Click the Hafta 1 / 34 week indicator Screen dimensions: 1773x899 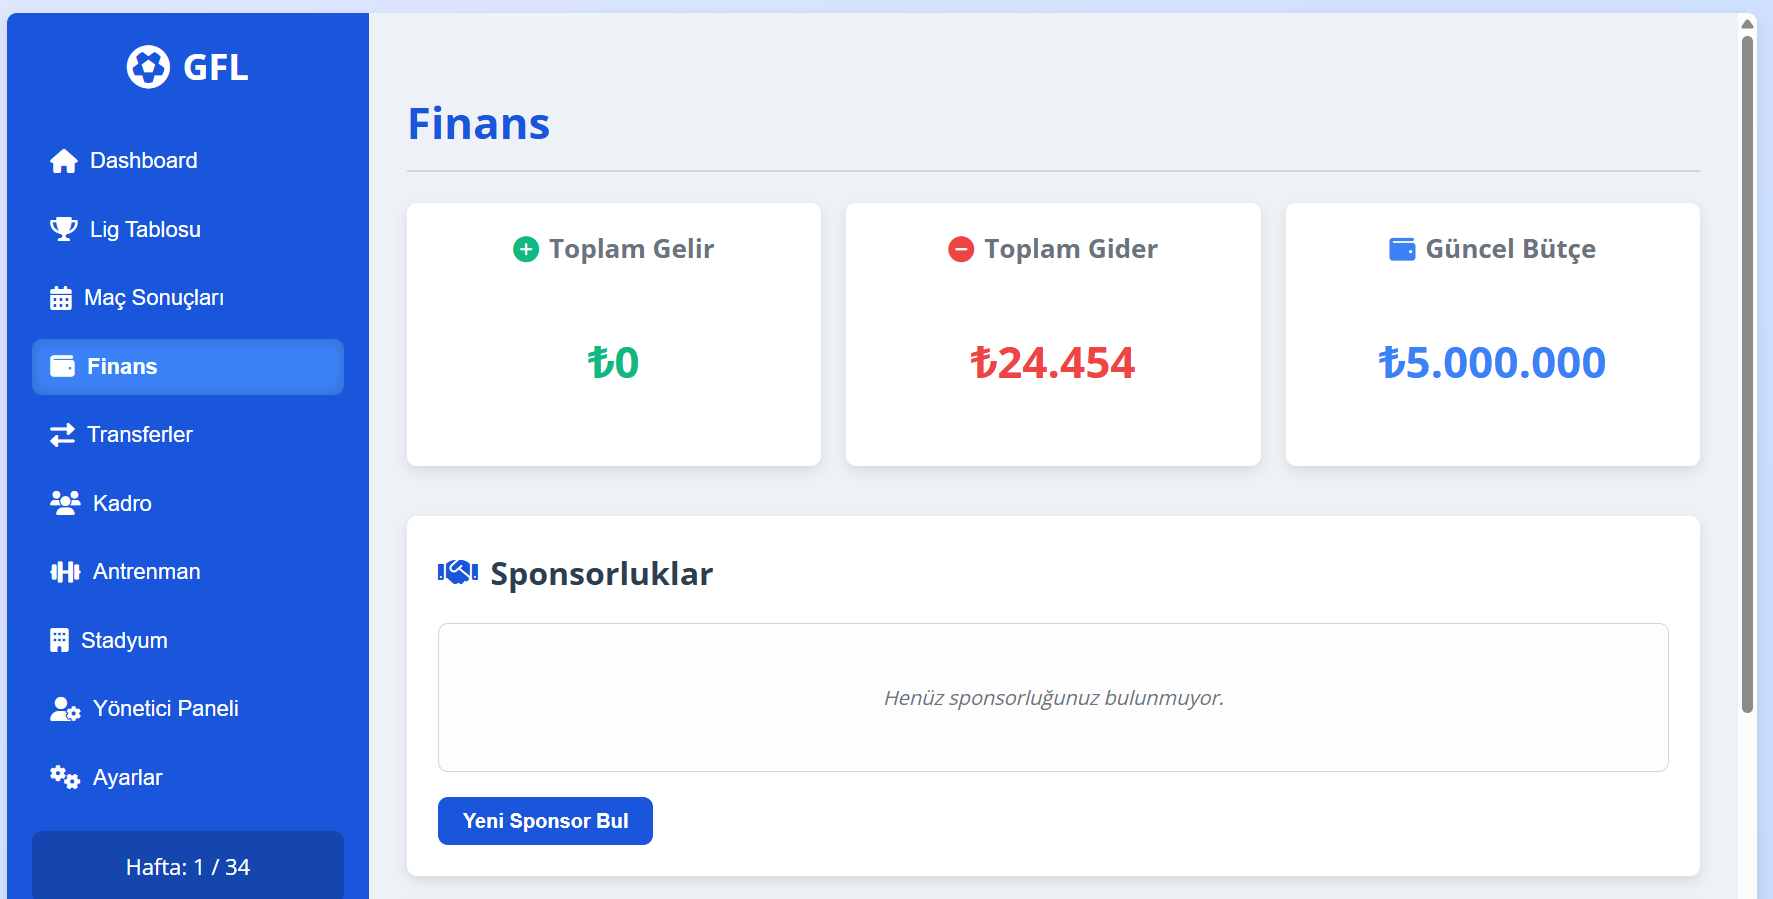click(x=188, y=866)
